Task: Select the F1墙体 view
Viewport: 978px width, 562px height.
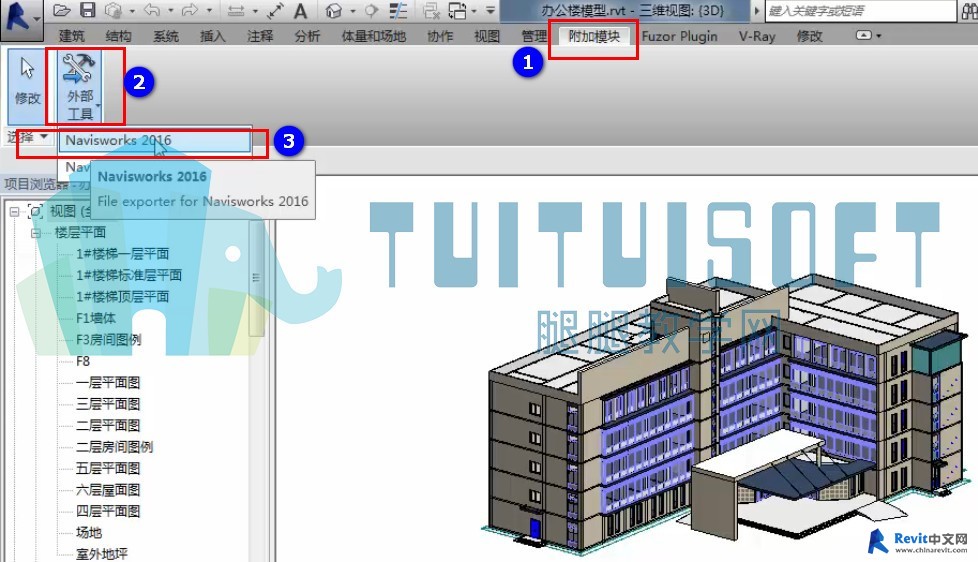Action: tap(95, 318)
